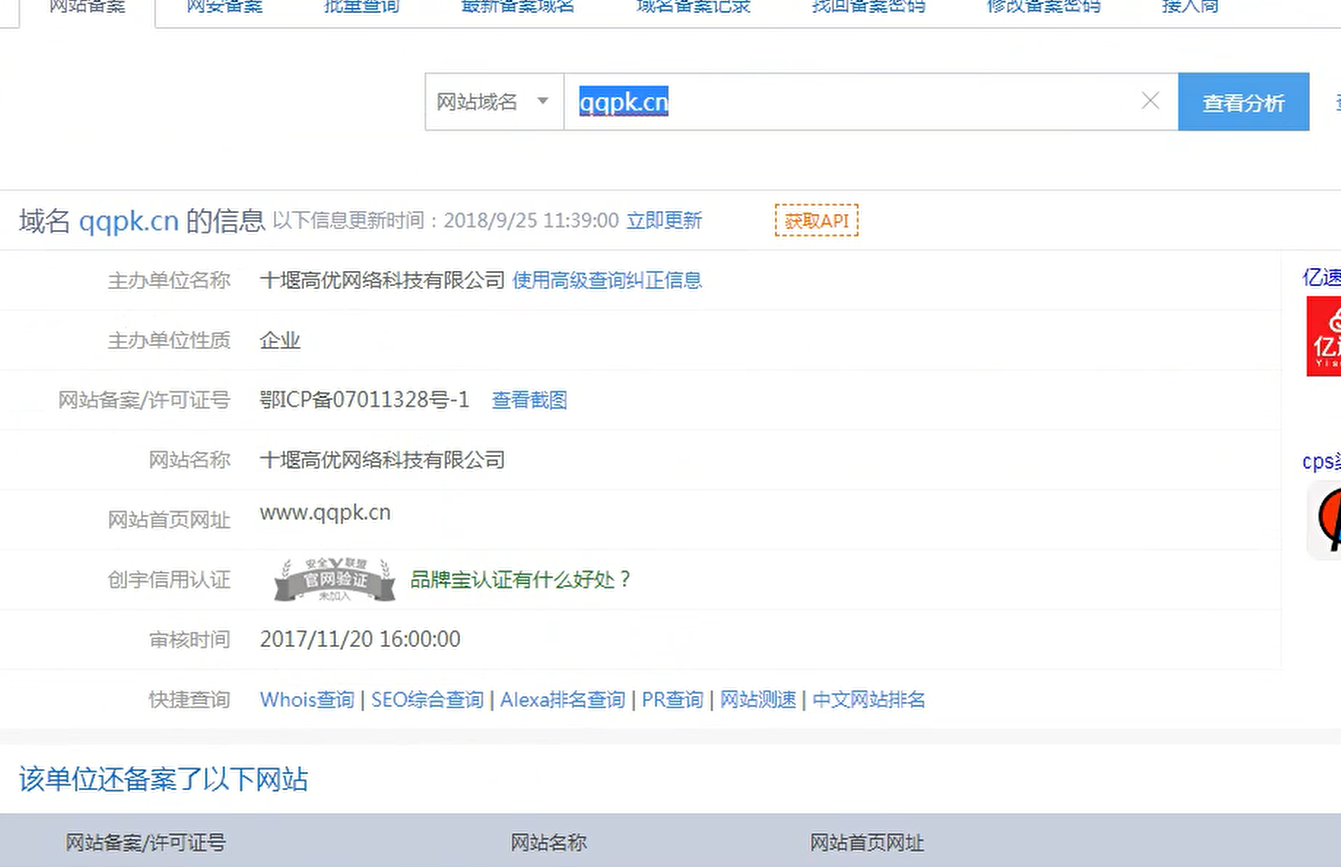Open the Alexa排名查询 link
This screenshot has height=867, width=1341.
[562, 700]
